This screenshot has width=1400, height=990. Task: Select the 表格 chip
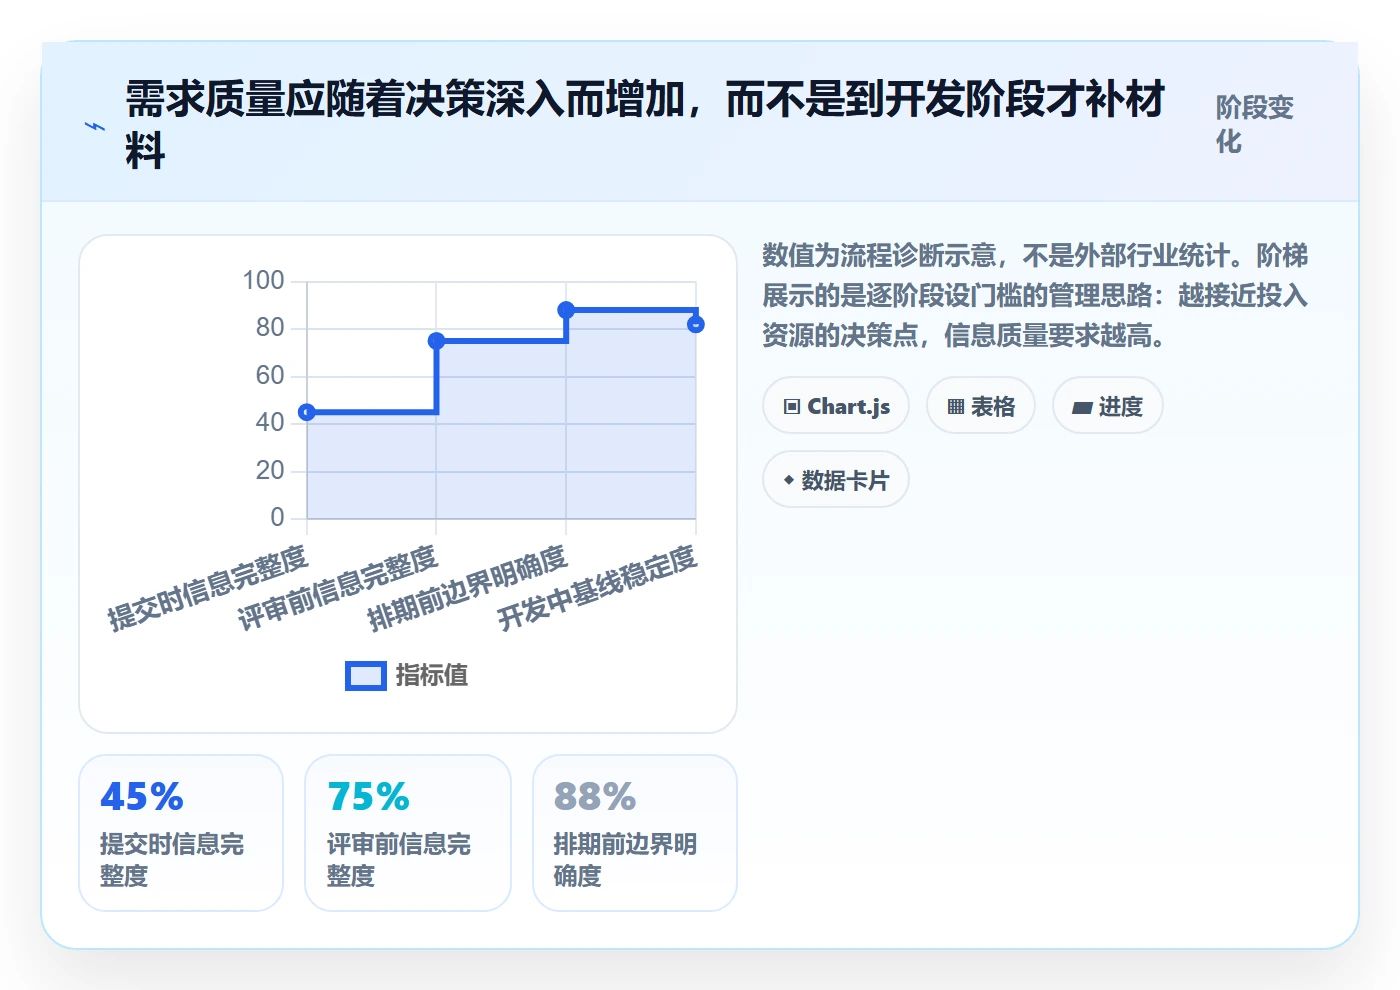980,406
